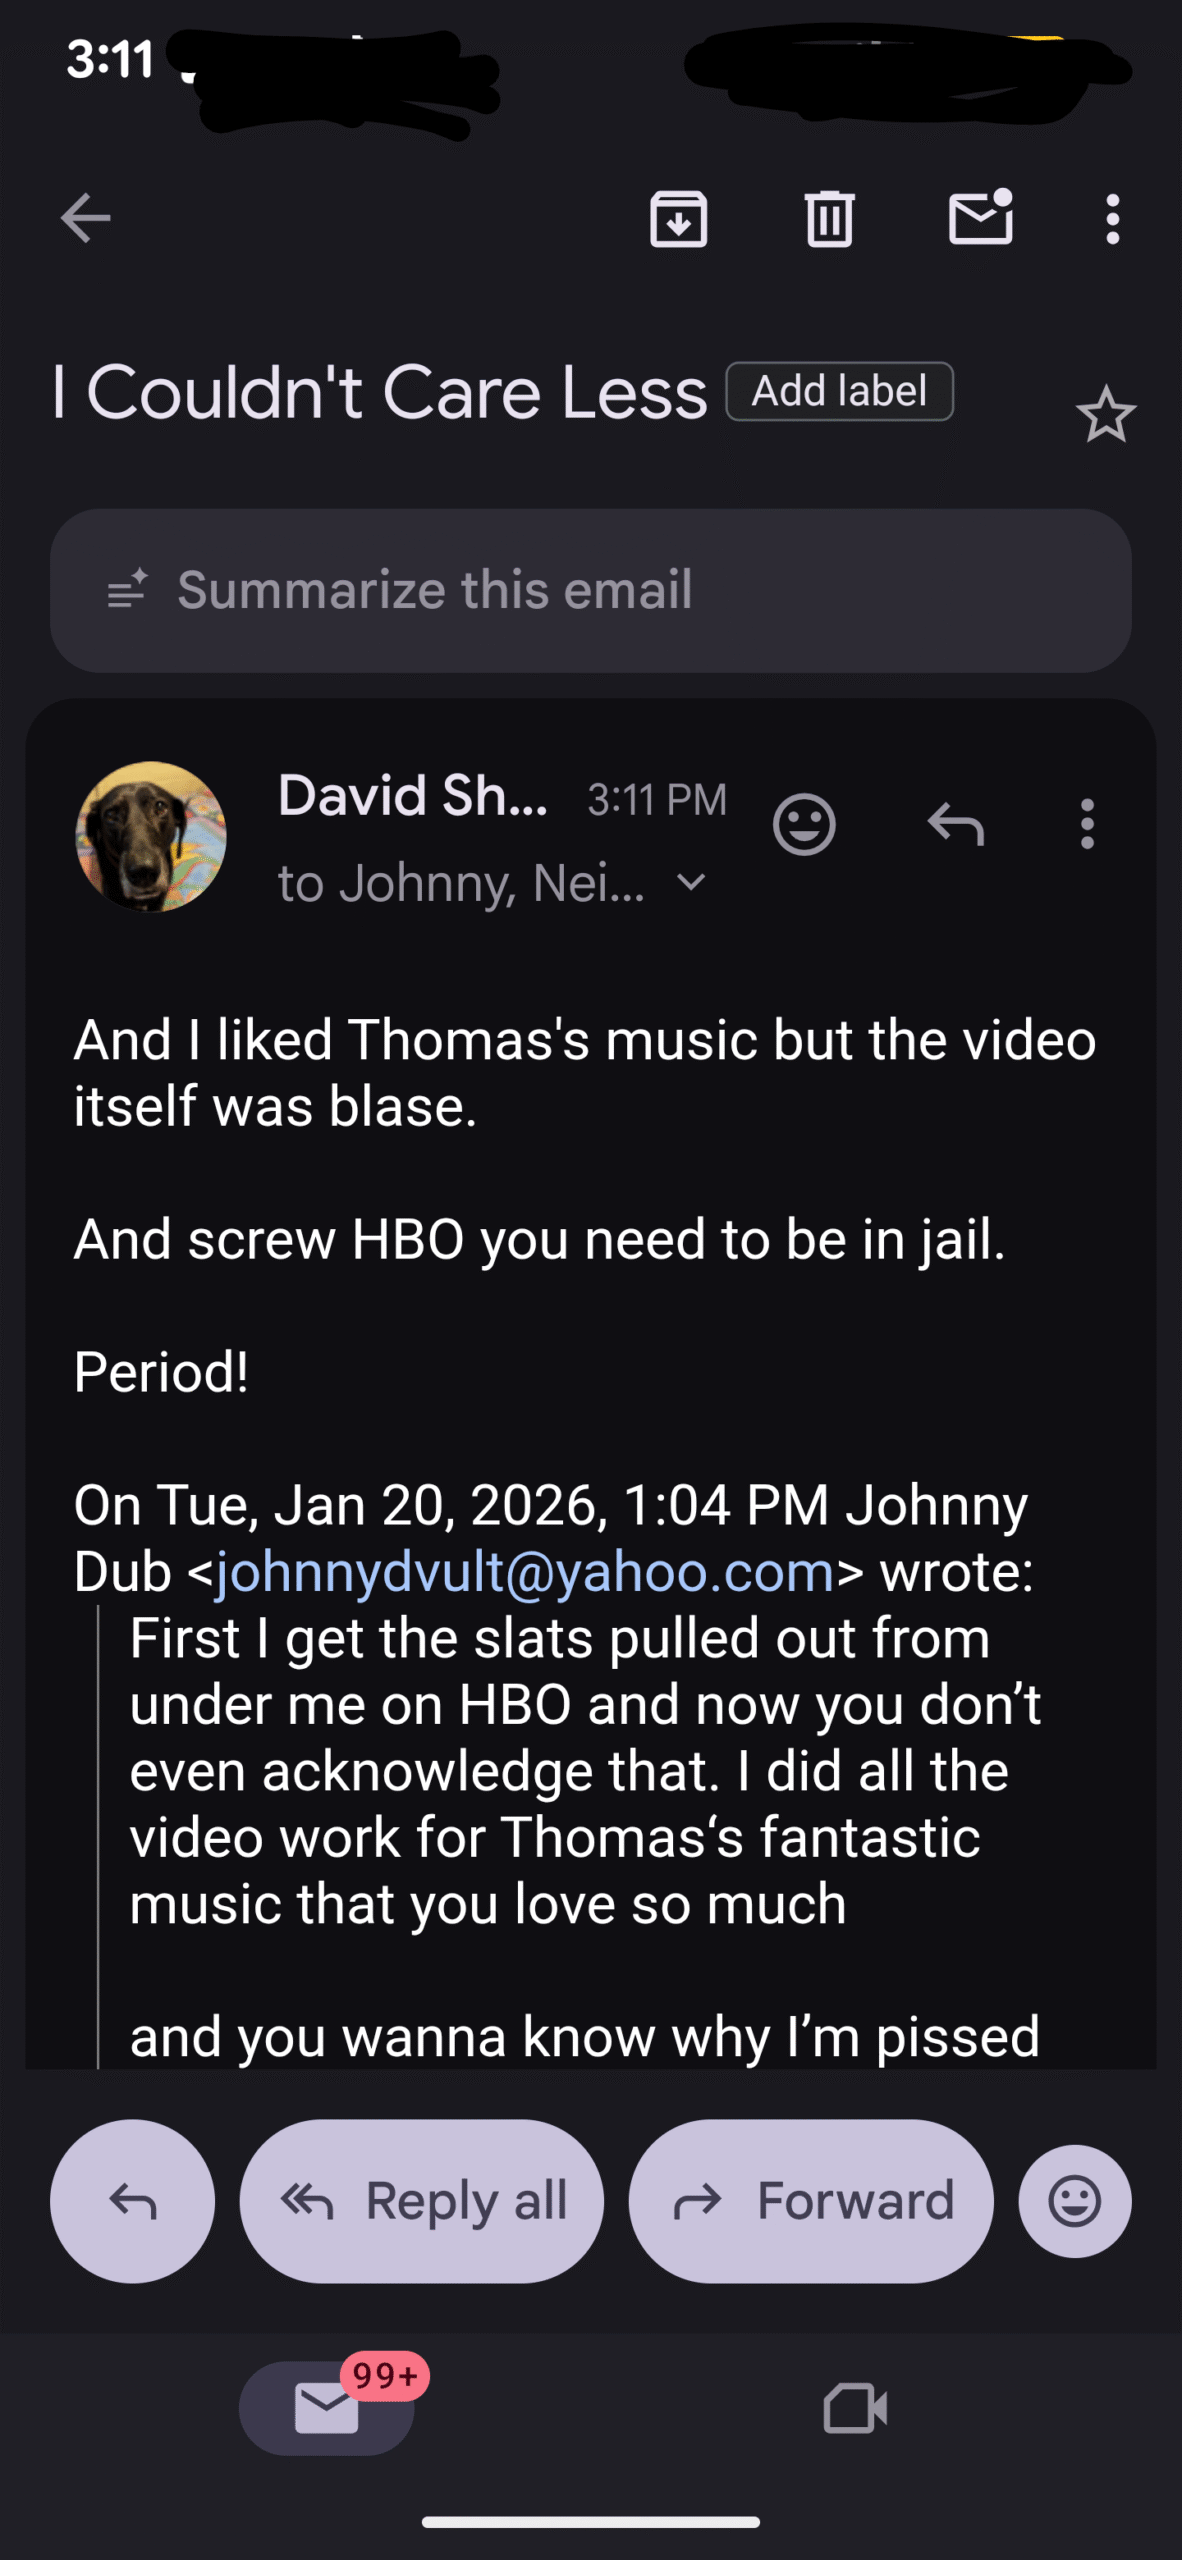
Task: Click Add label button
Action: click(839, 391)
